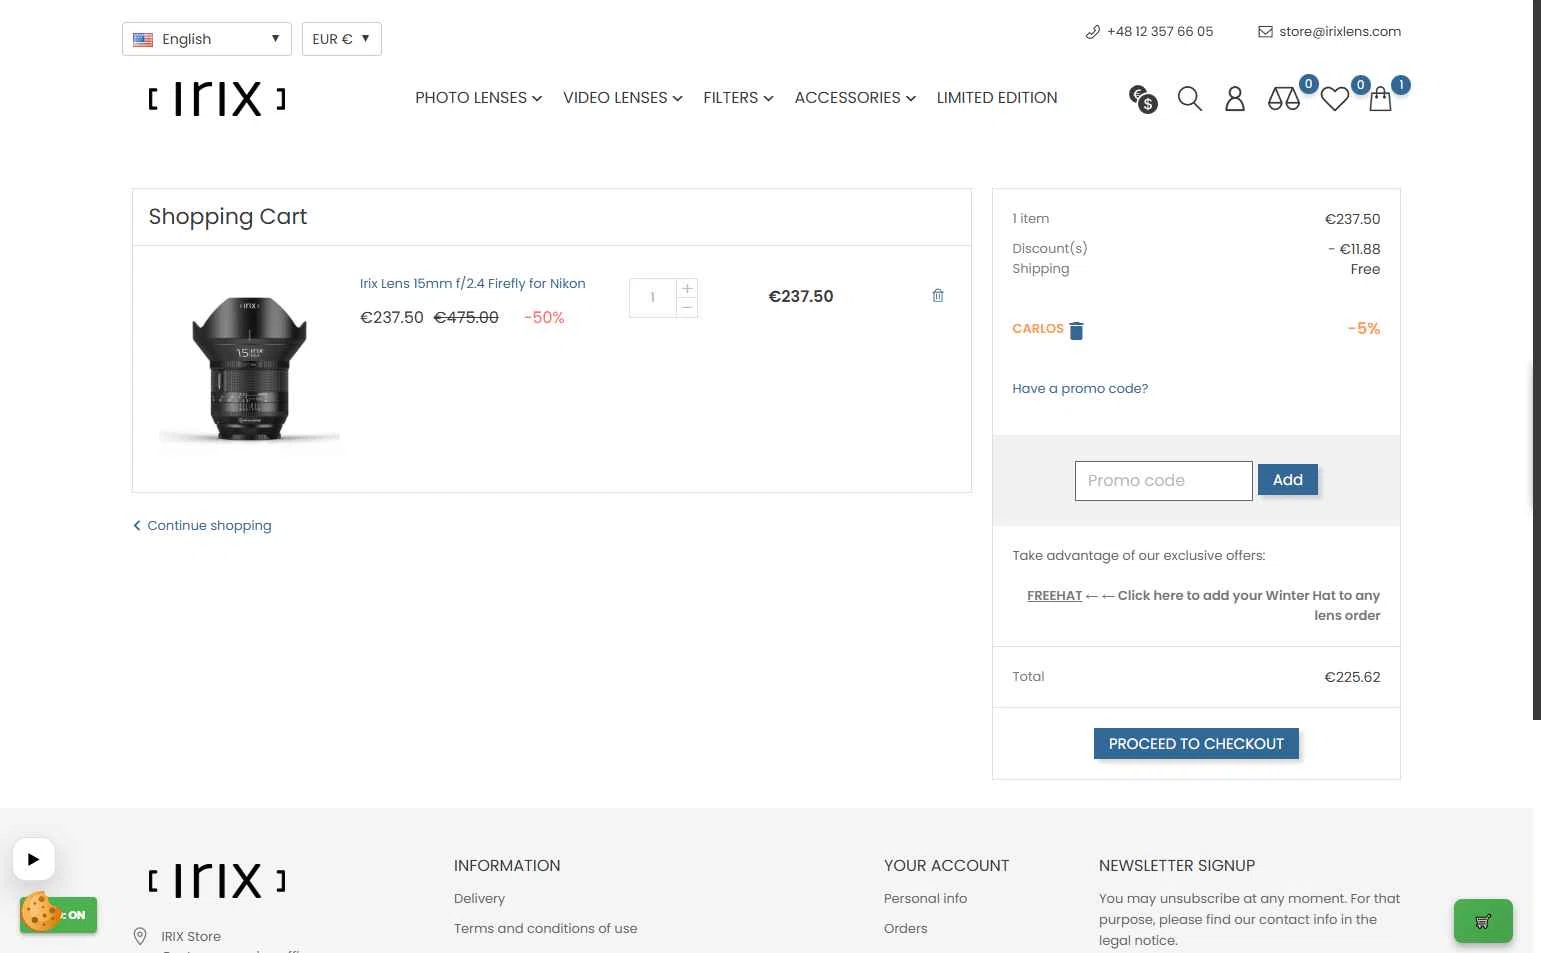Click the phone icon next to +48 number

click(x=1092, y=32)
